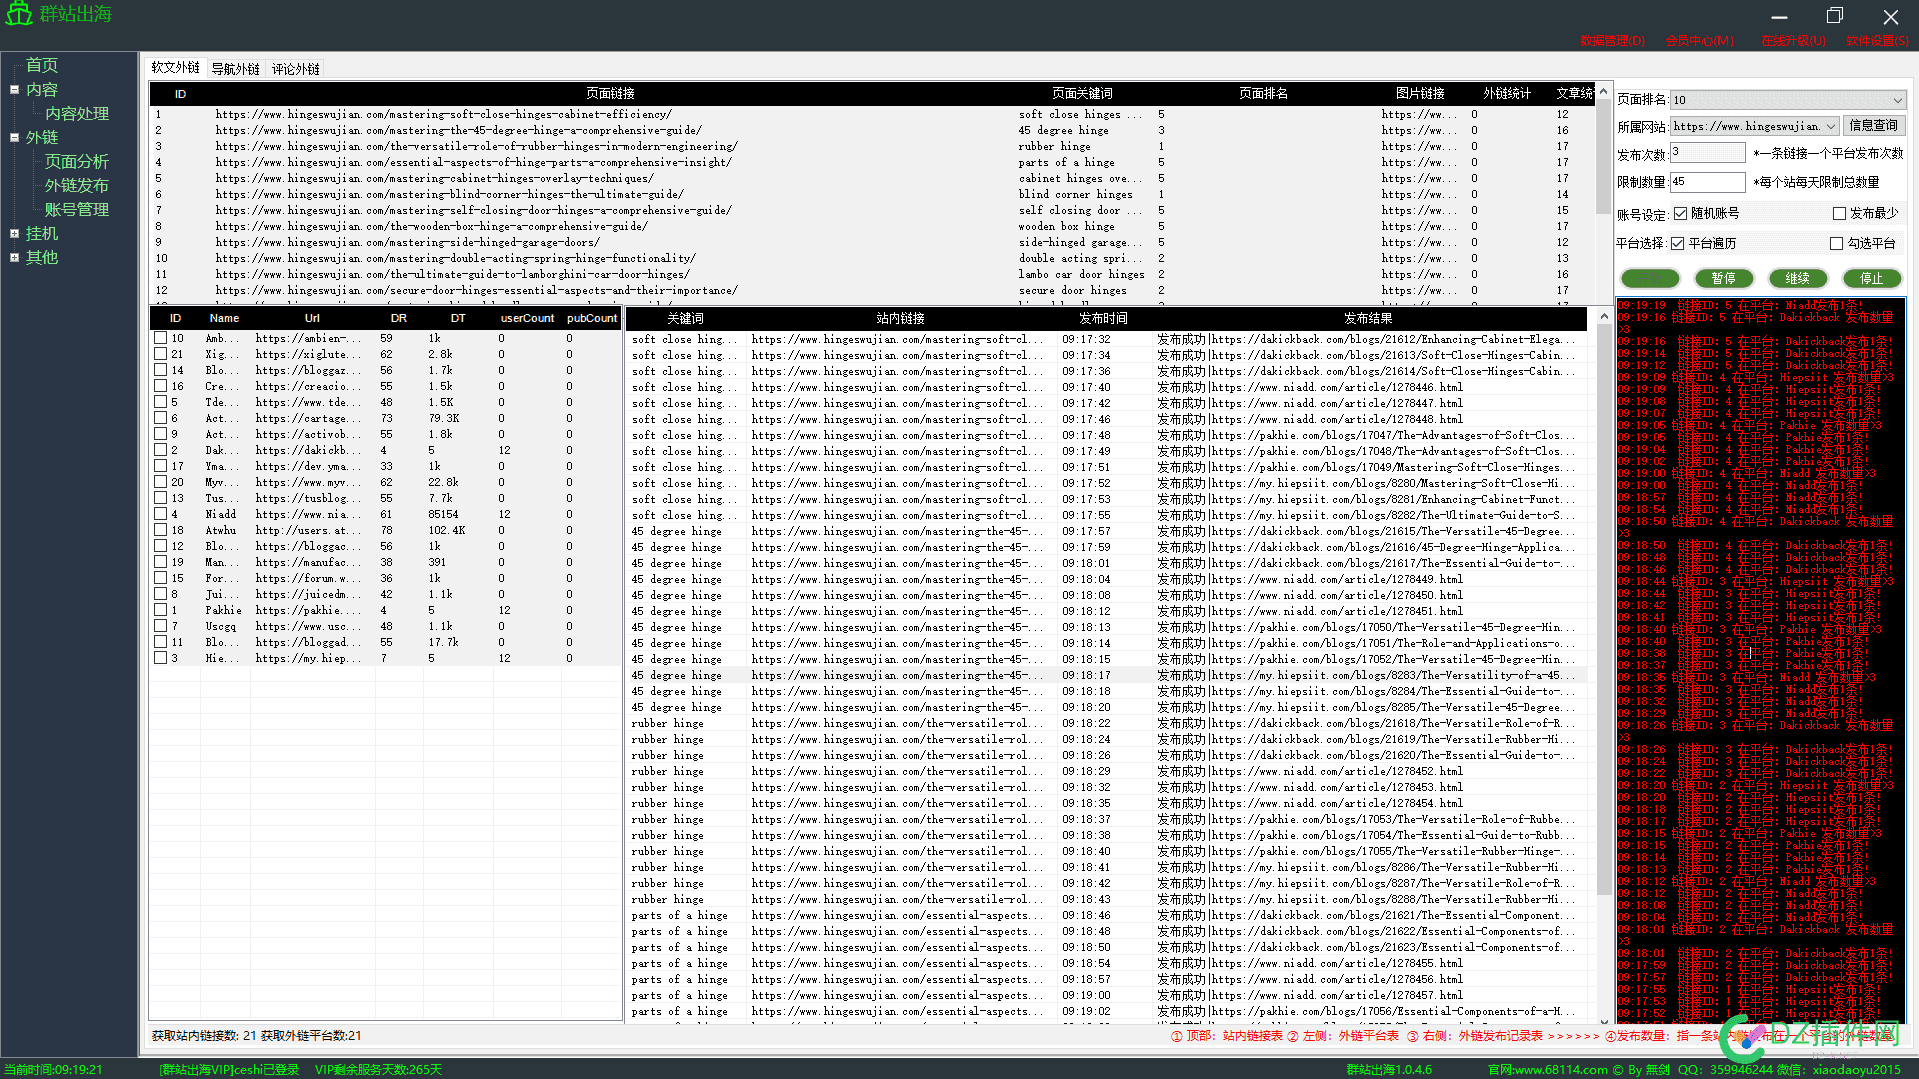Viewport: 1919px width, 1079px height.
Task: Expand the 其他 tree node
Action: pyautogui.click(x=14, y=257)
